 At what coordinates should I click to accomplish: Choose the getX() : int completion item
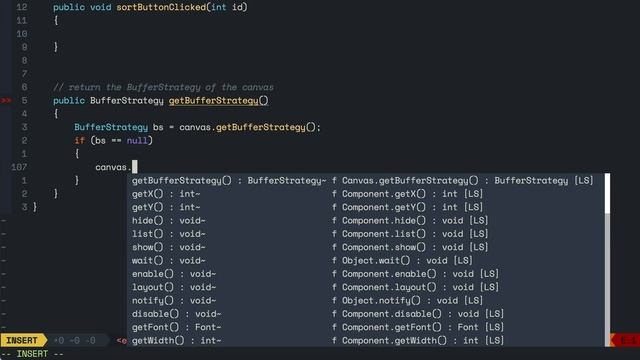click(x=366, y=194)
